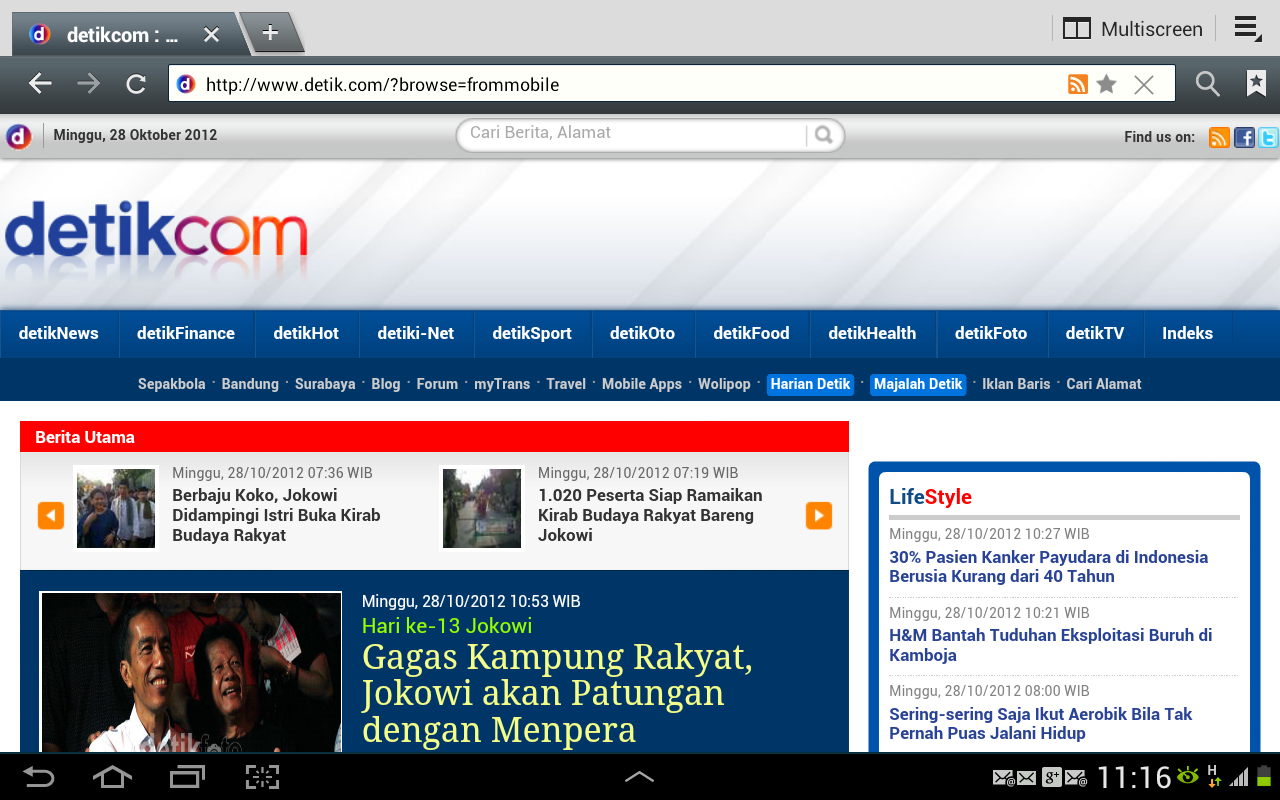Enable Multiscreen mode

(x=1133, y=29)
